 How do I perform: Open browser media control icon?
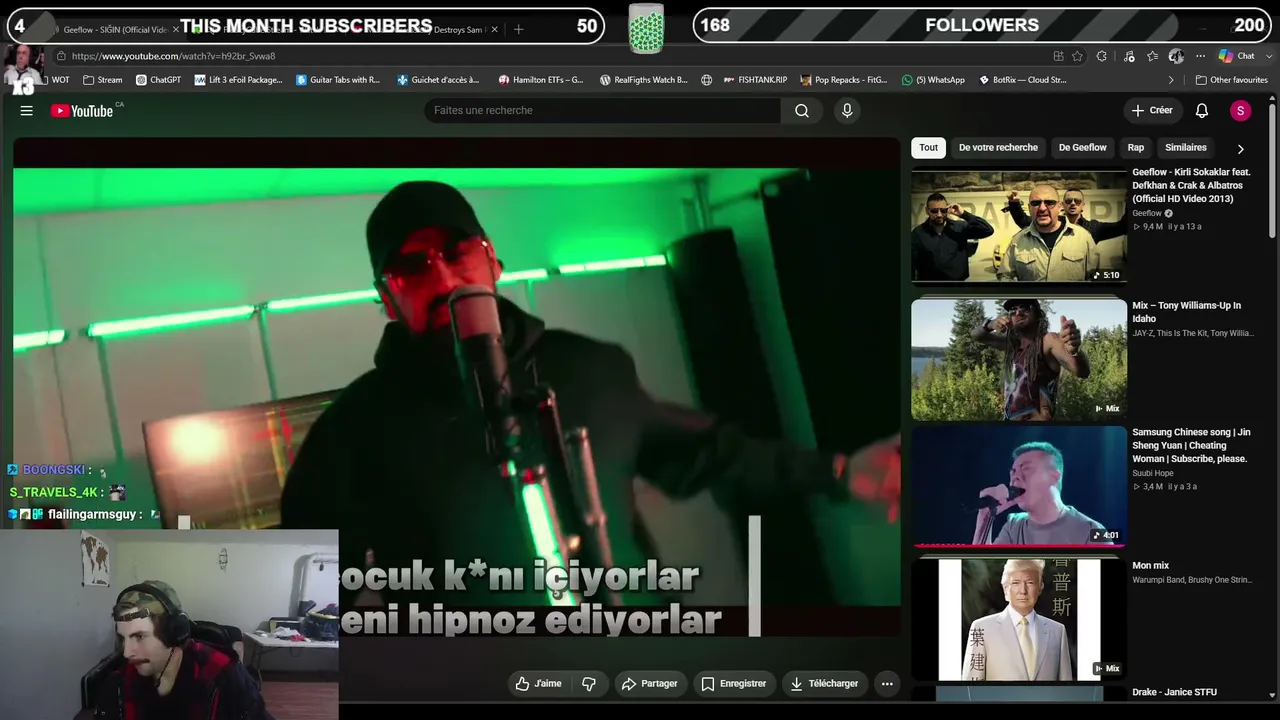point(1129,56)
